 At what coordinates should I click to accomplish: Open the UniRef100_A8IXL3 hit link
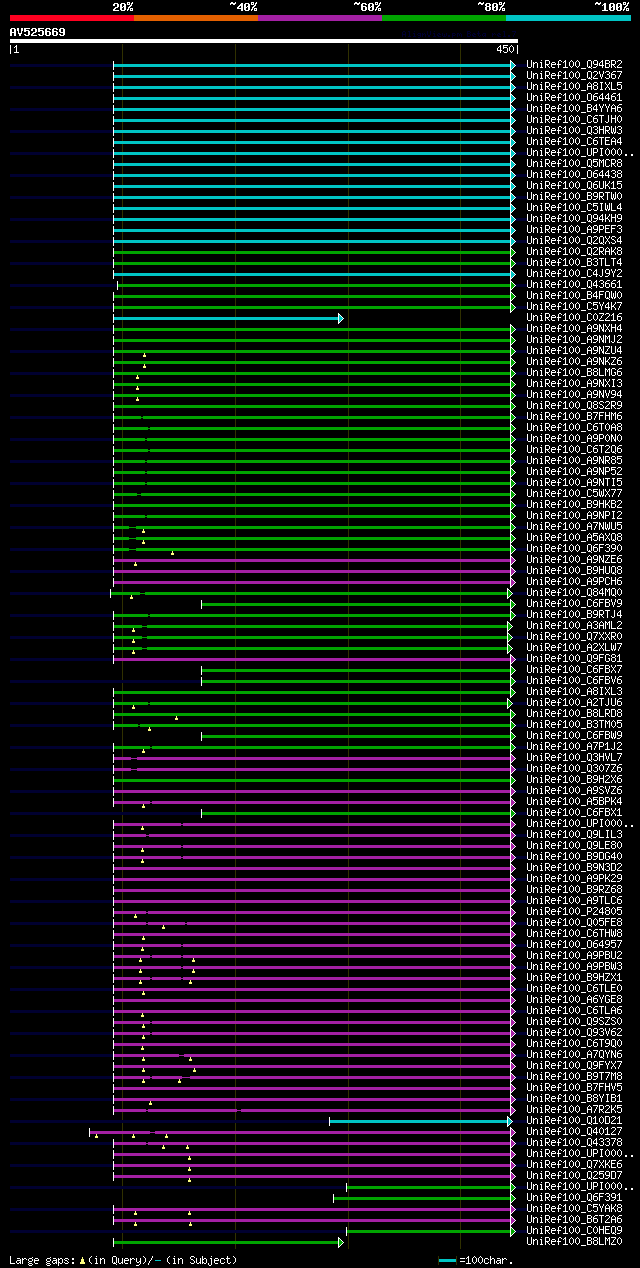point(574,691)
